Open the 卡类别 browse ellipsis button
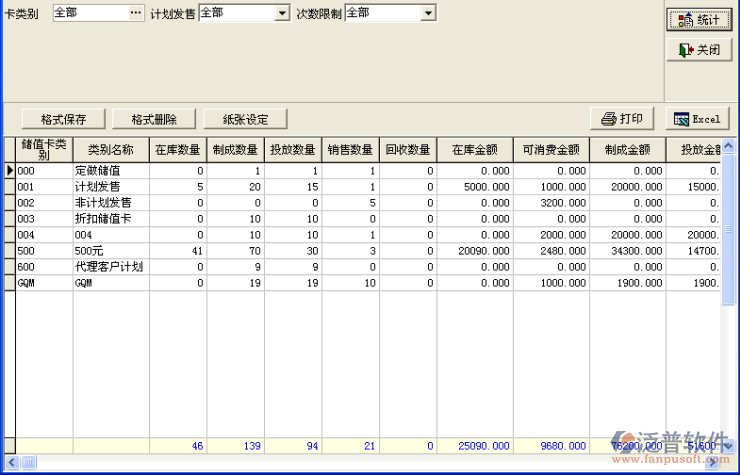The height and width of the screenshot is (475, 740). (136, 13)
